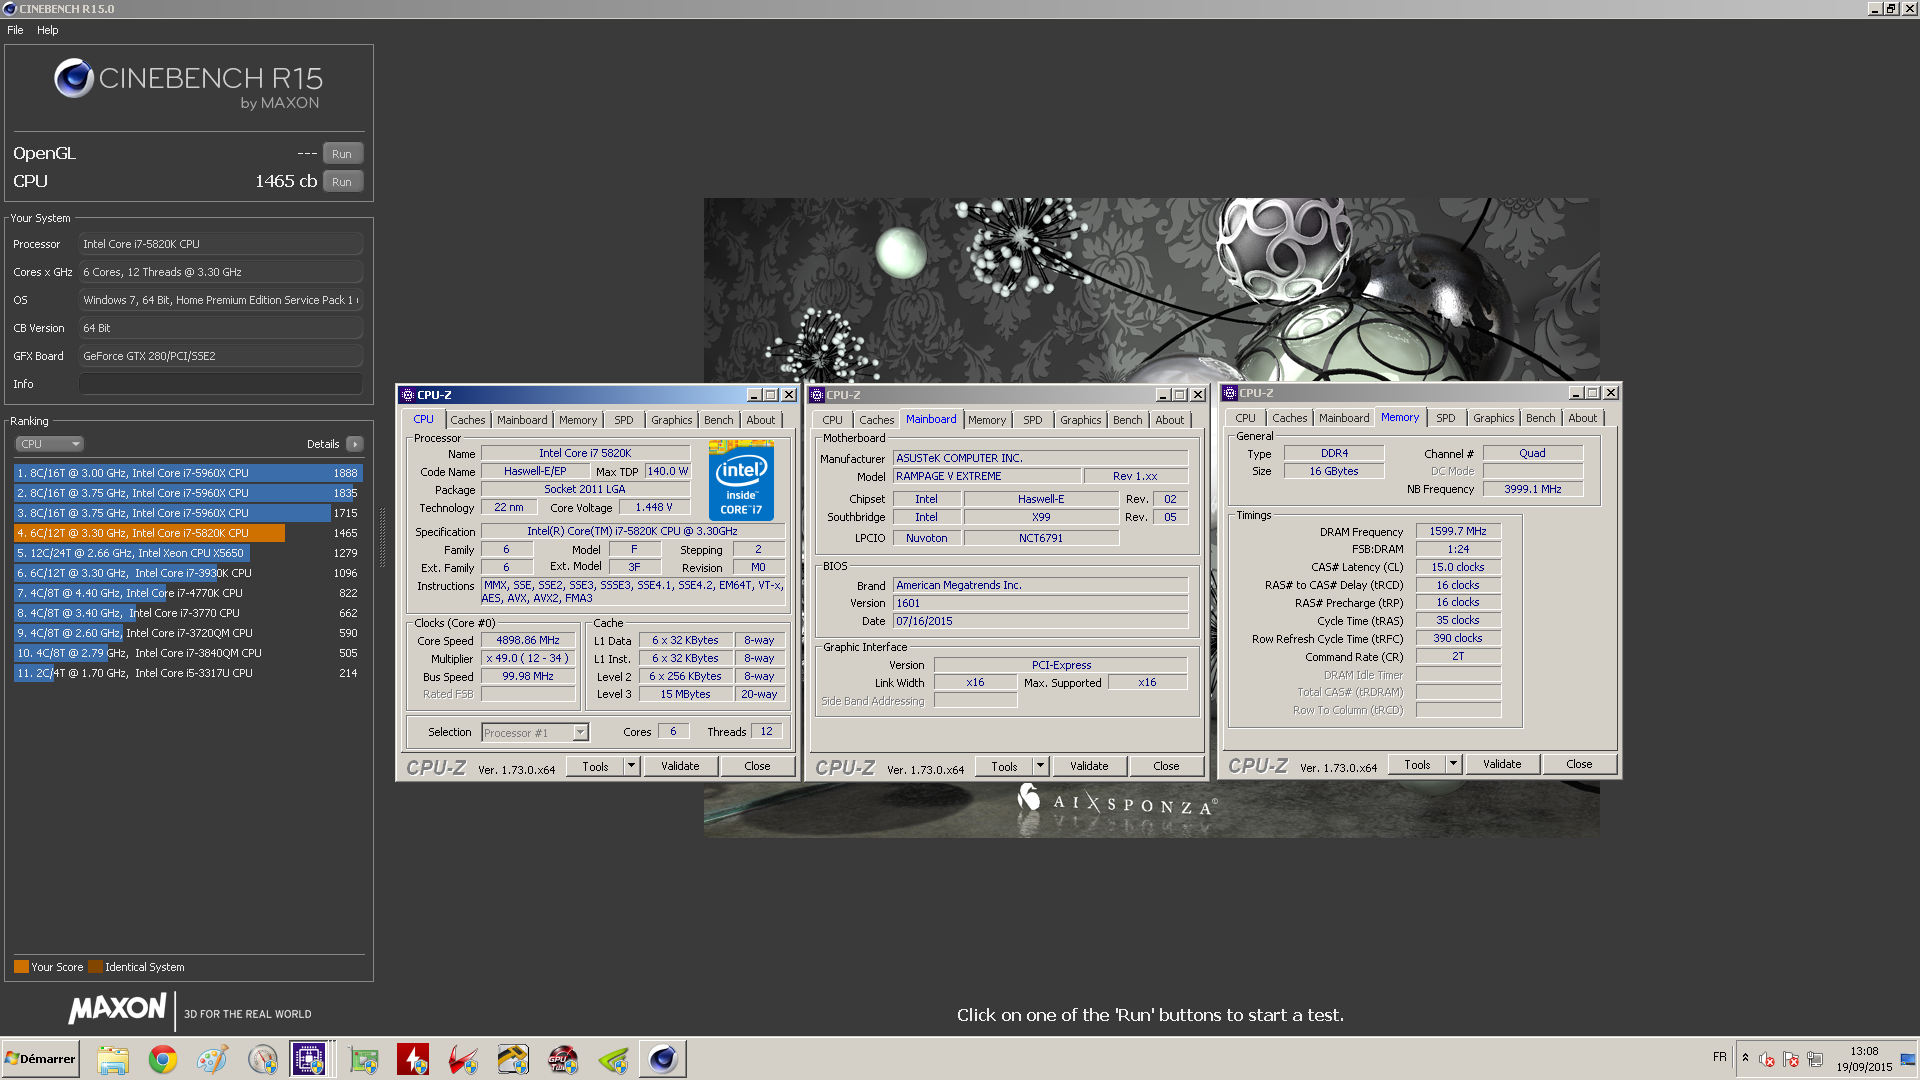Click the clock showing 13:08
The height and width of the screenshot is (1080, 1920).
1864,1052
